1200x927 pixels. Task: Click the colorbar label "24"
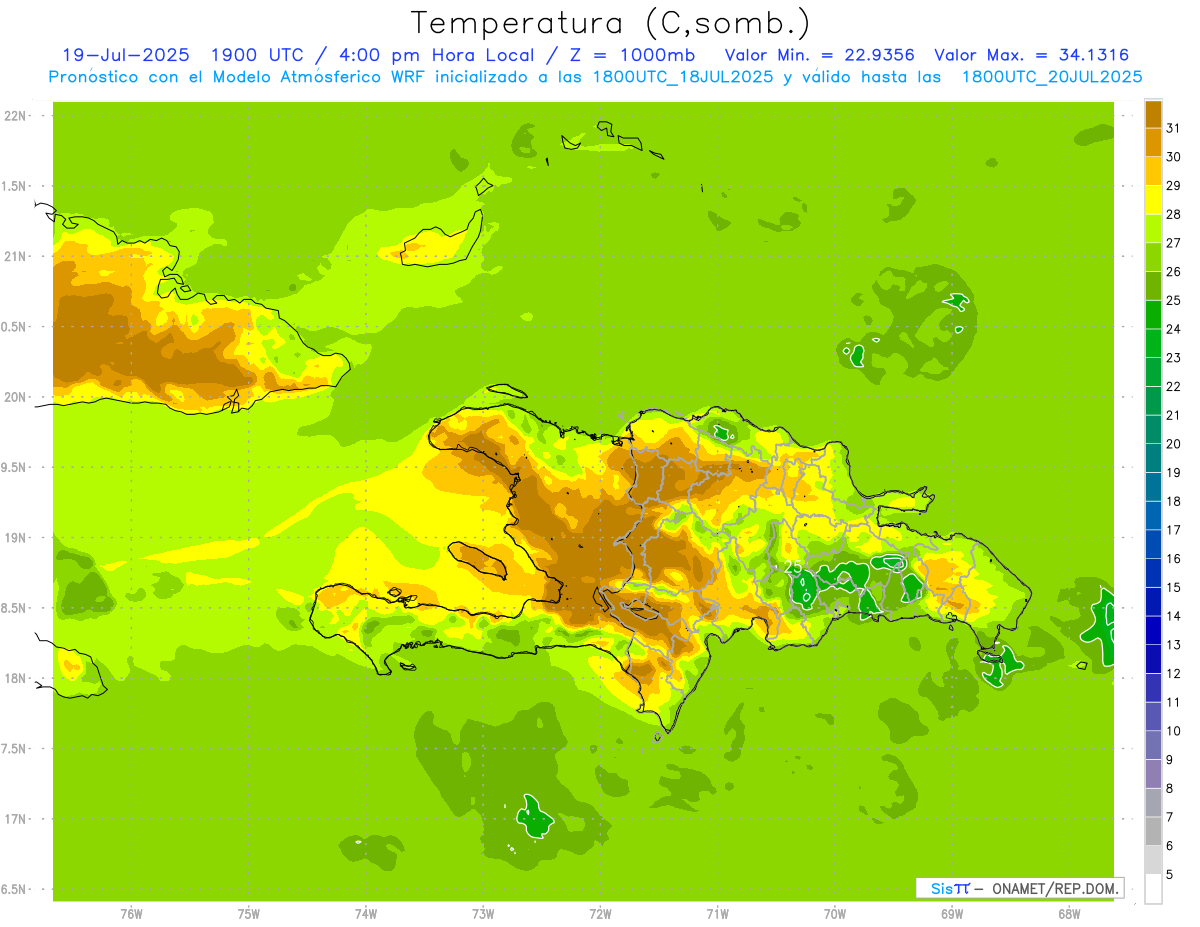tap(1173, 329)
